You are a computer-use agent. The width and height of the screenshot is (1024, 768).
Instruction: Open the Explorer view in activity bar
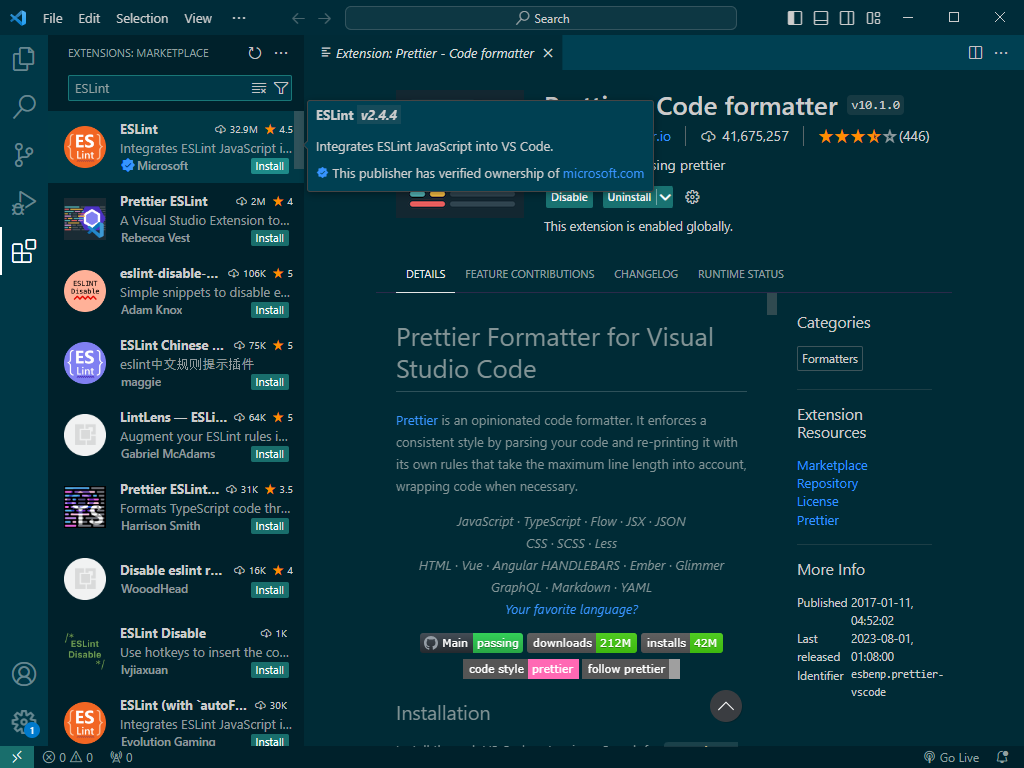(24, 59)
